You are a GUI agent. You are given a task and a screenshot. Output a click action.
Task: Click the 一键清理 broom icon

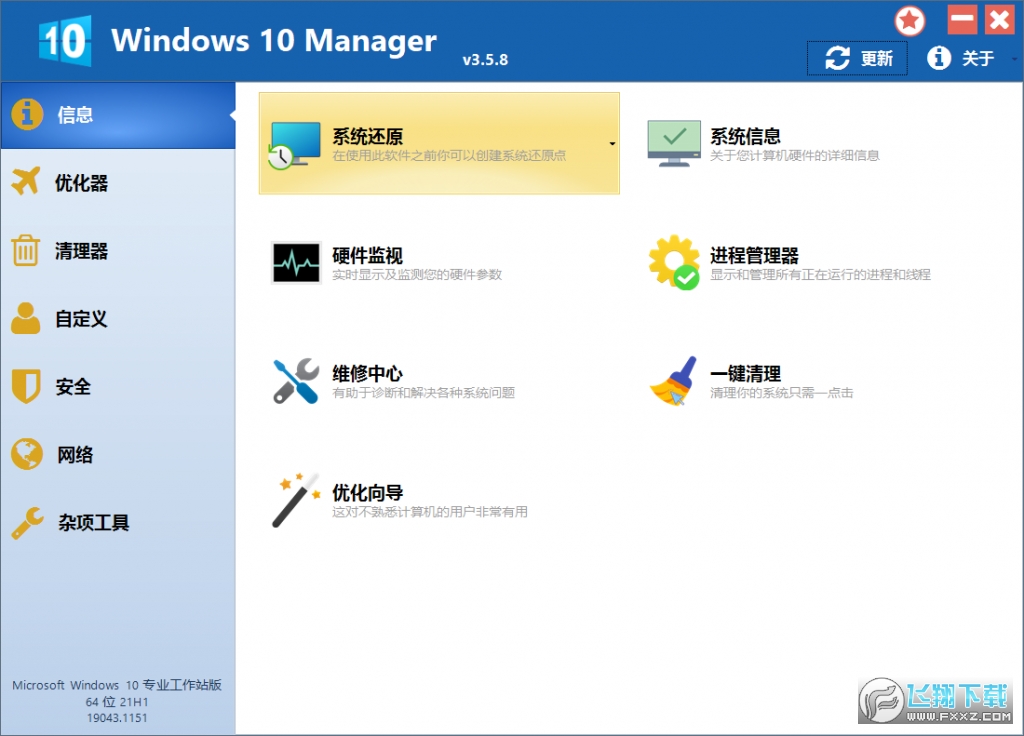coord(673,381)
